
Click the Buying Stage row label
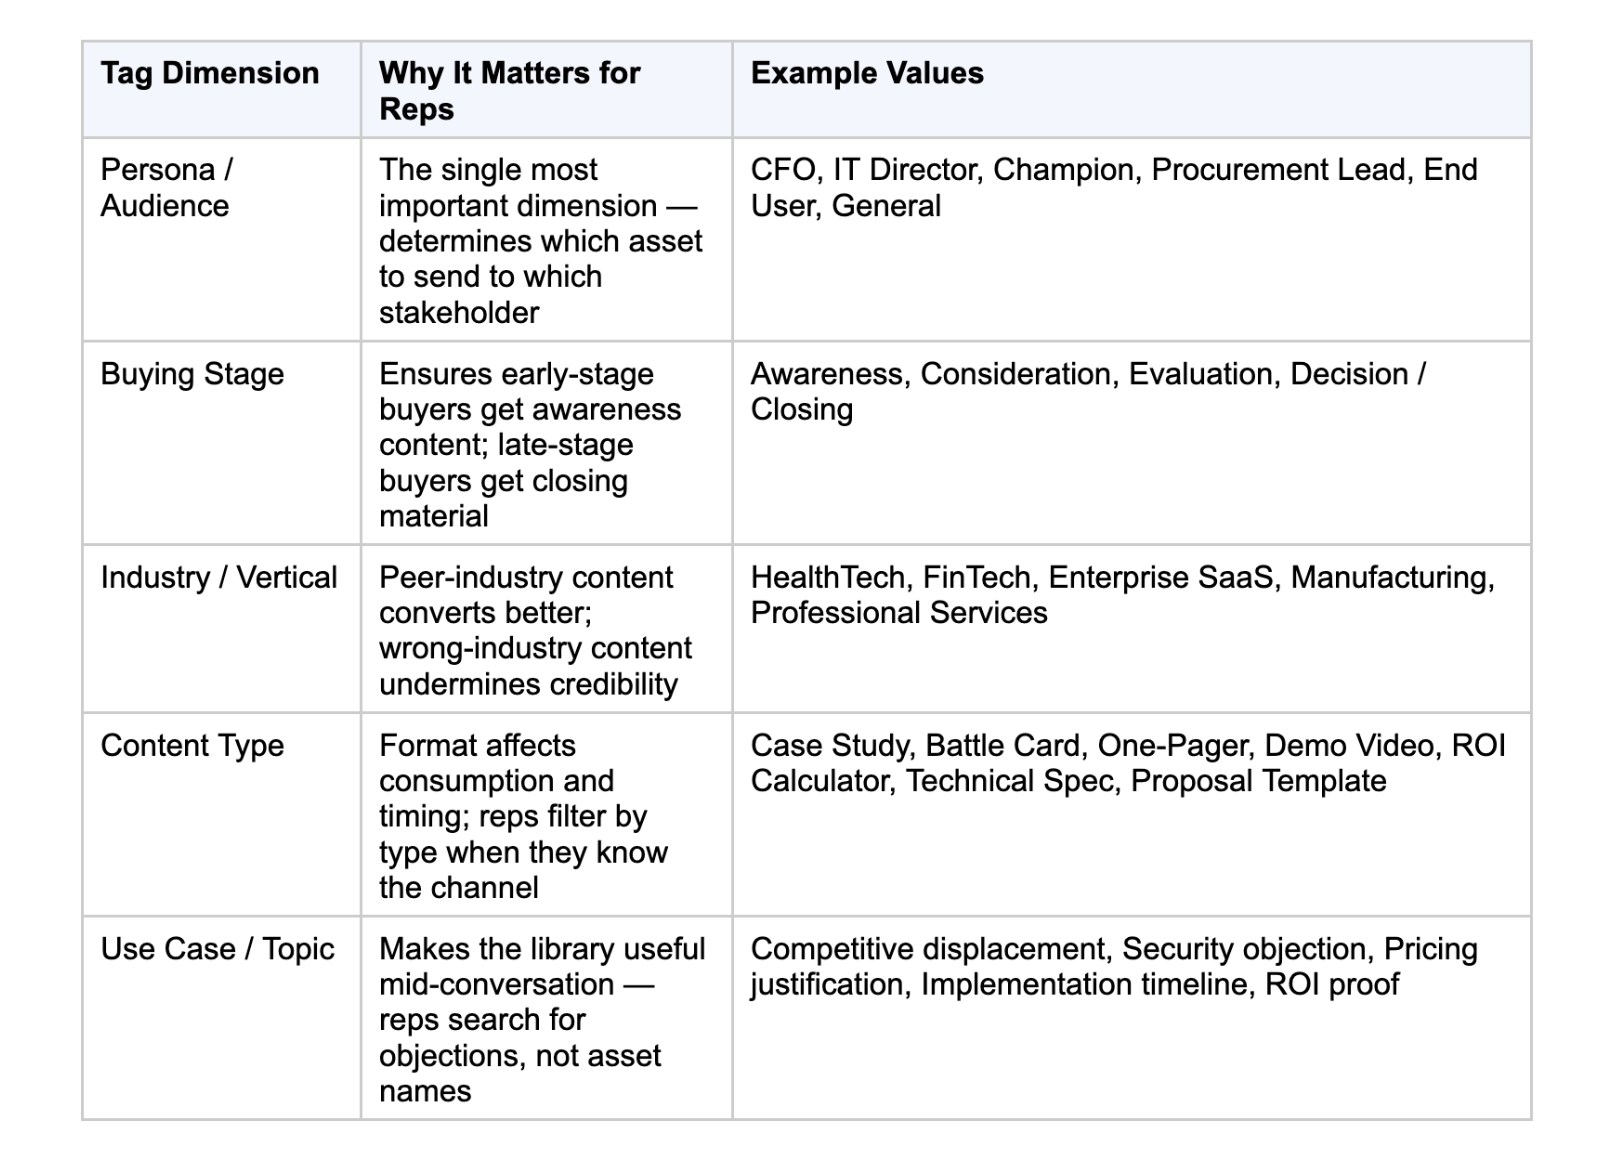tap(221, 444)
